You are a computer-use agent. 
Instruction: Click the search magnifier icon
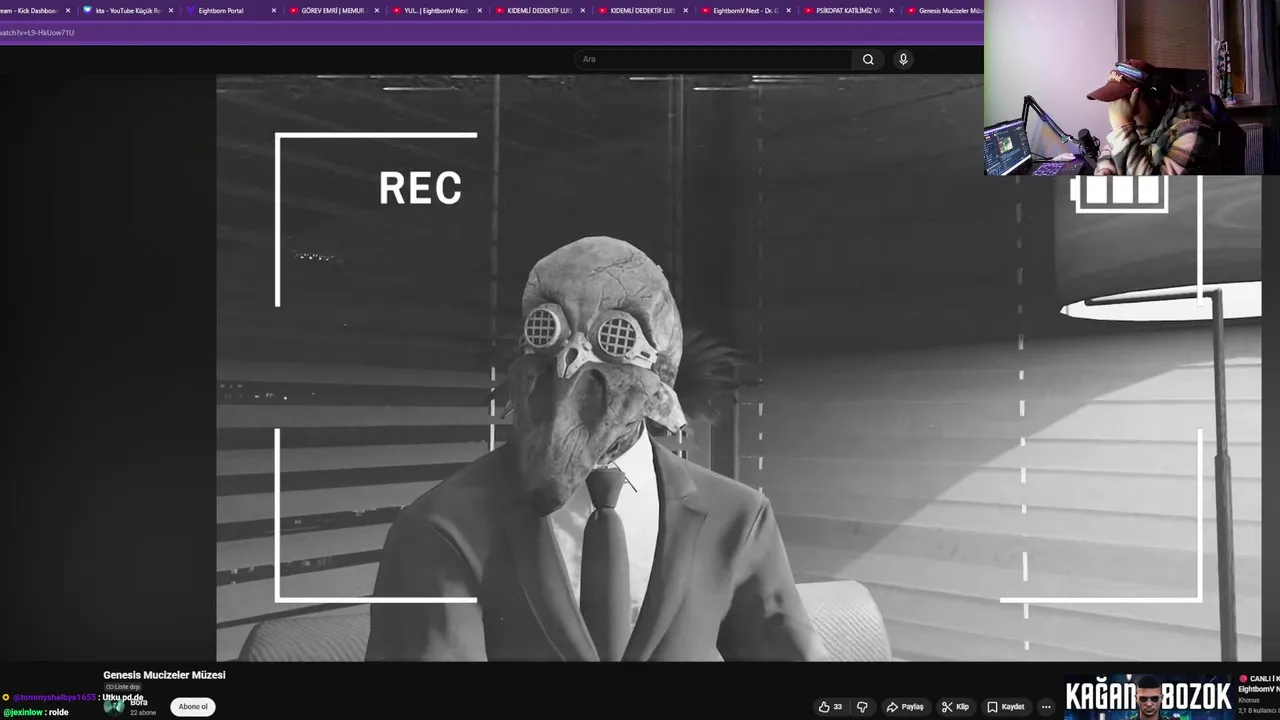[x=868, y=59]
